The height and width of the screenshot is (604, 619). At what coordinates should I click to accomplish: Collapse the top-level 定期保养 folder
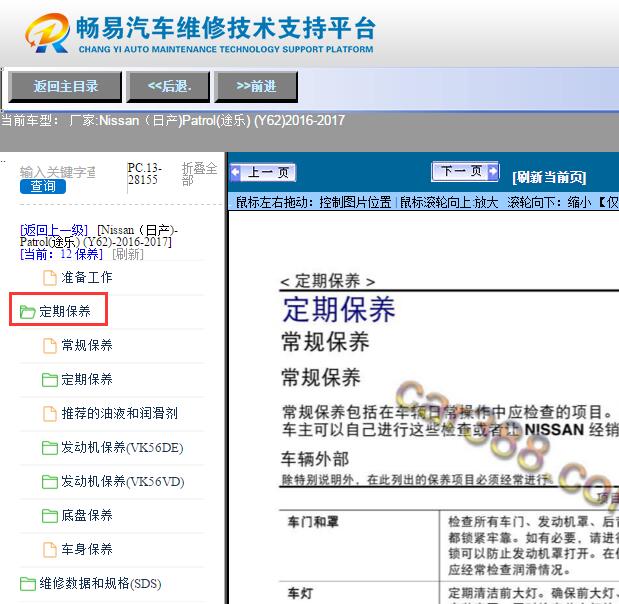click(65, 311)
